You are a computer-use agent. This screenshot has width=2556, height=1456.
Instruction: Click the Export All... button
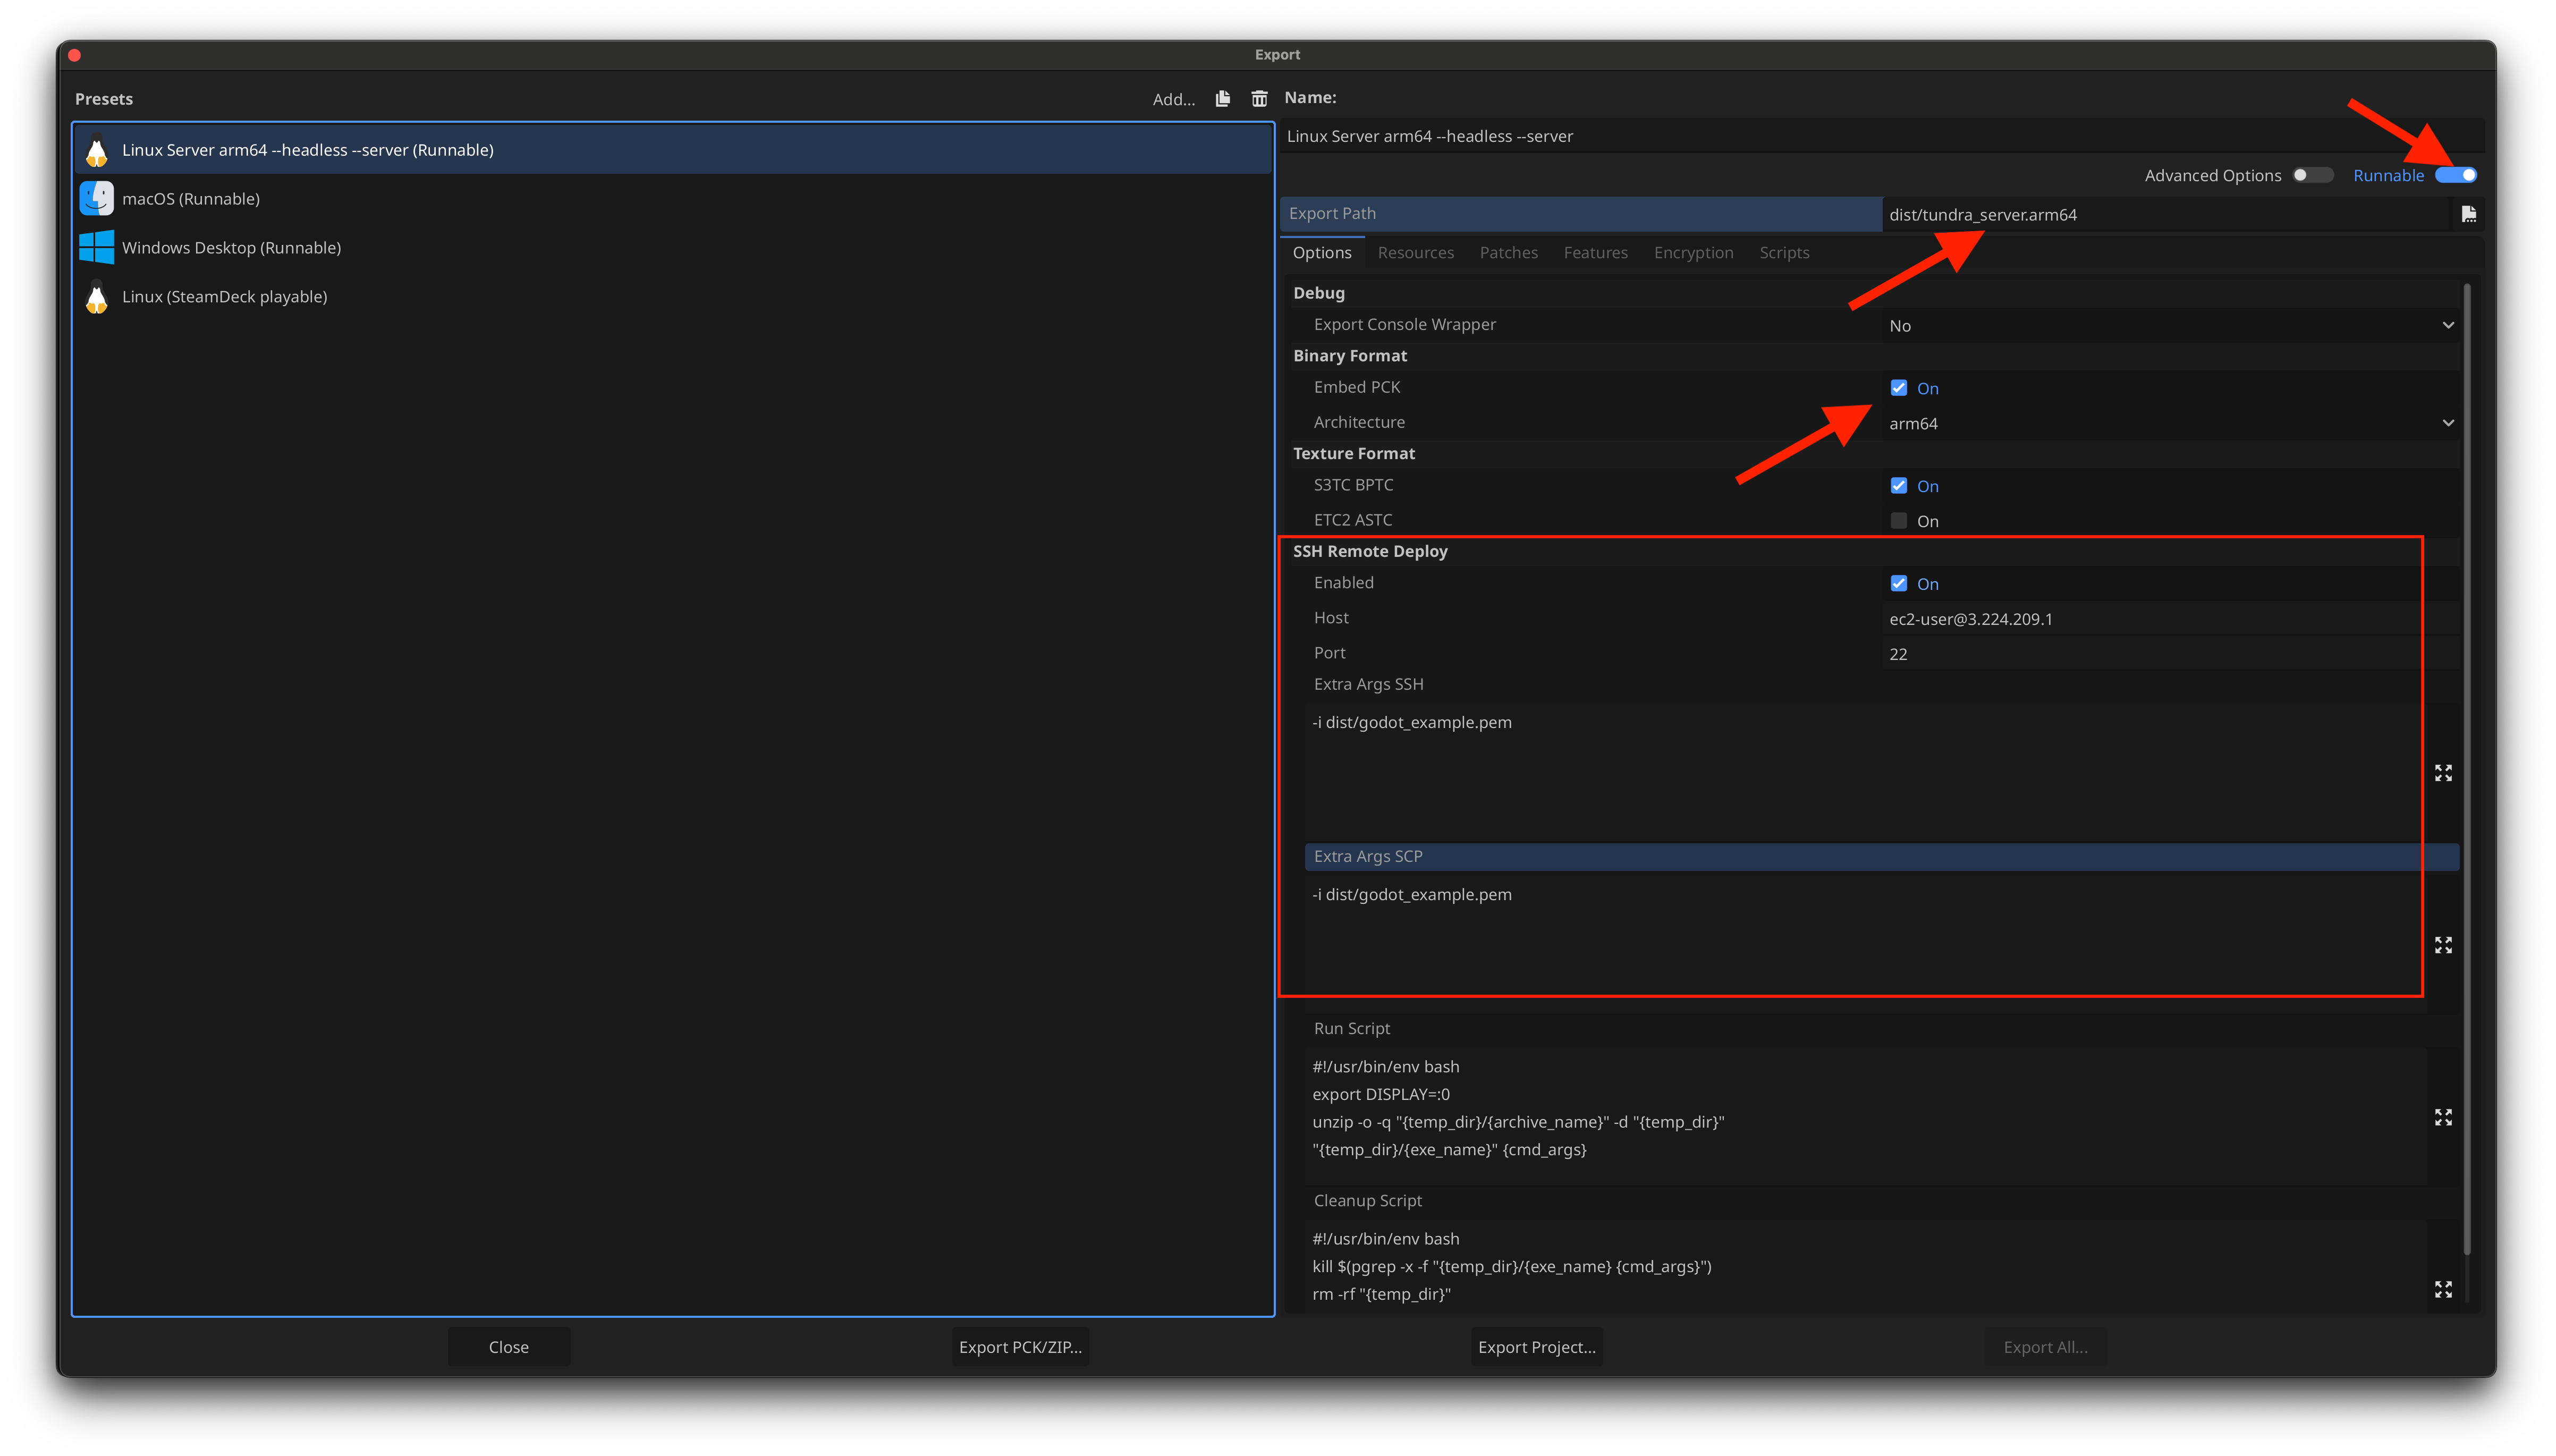pyautogui.click(x=2045, y=1347)
